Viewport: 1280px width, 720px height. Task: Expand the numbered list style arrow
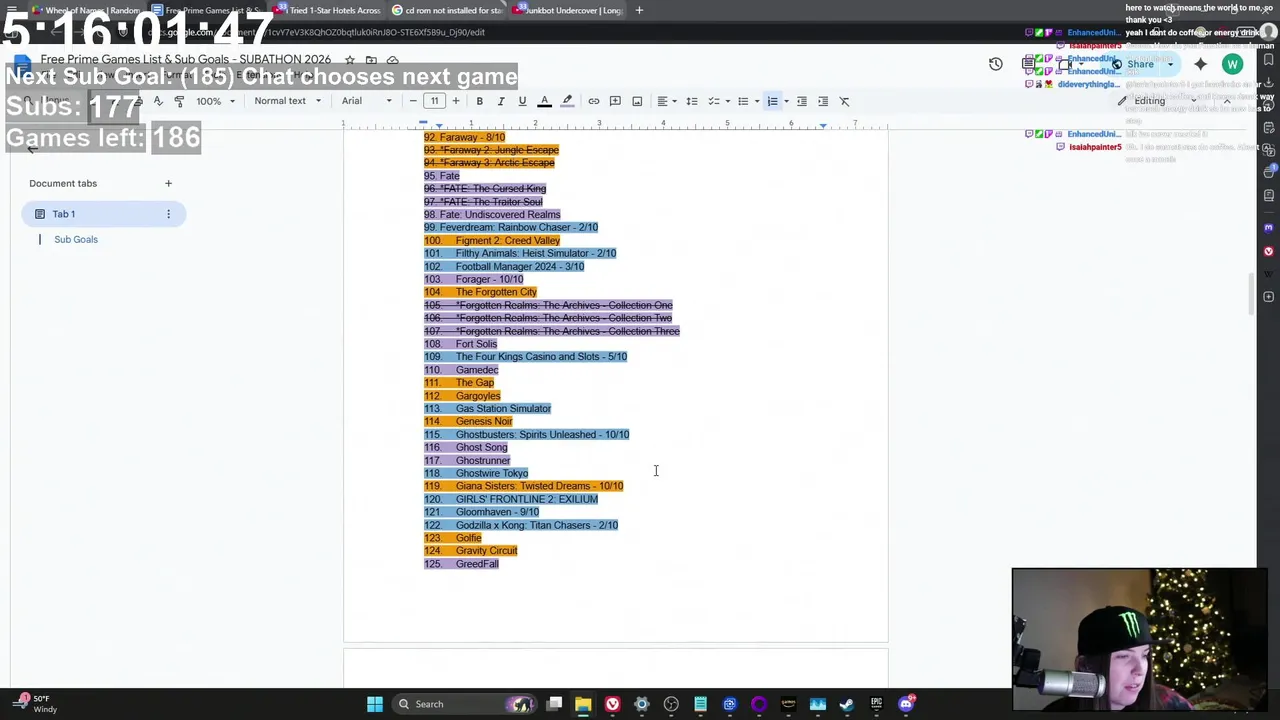[x=786, y=101]
